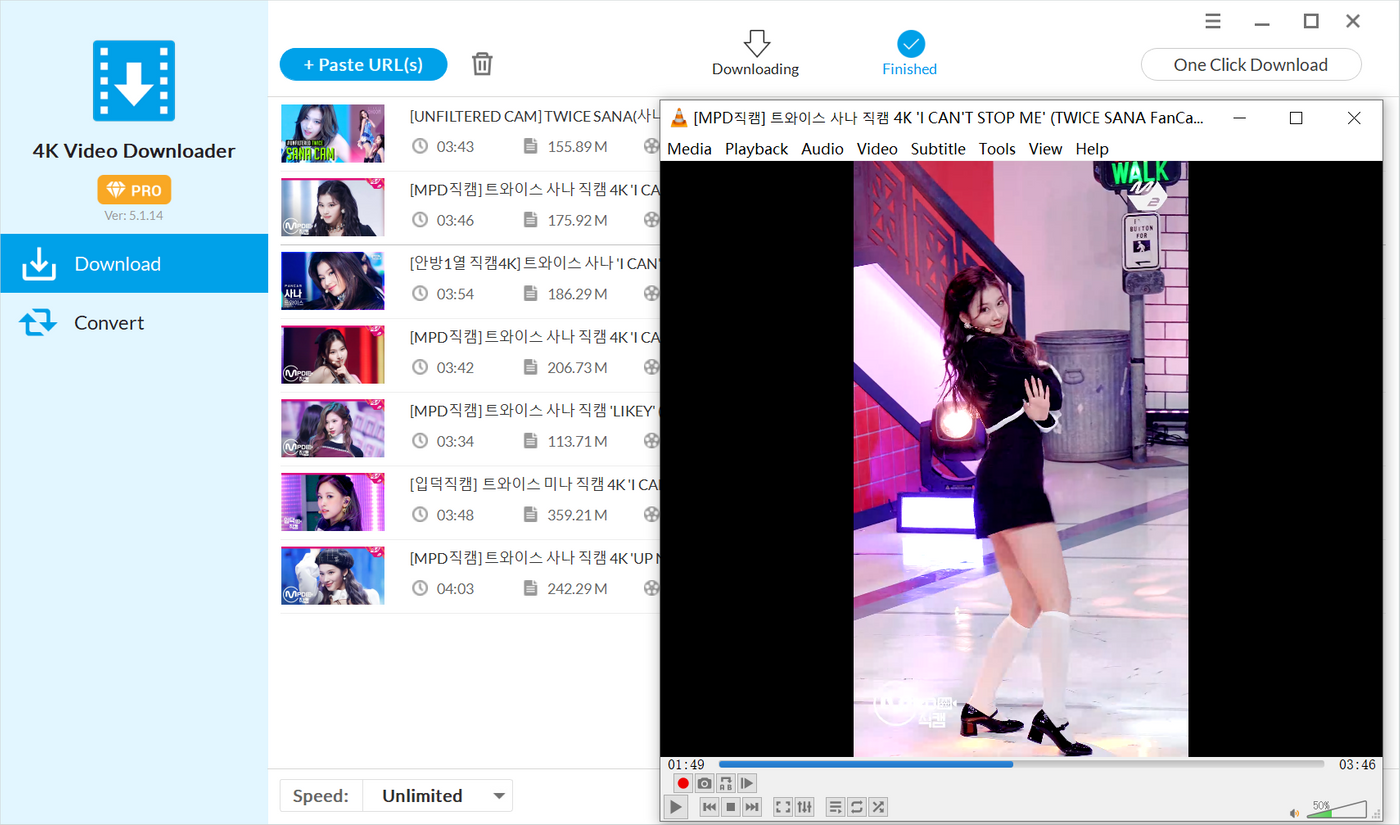Click the 155.89 M file size

578,147
